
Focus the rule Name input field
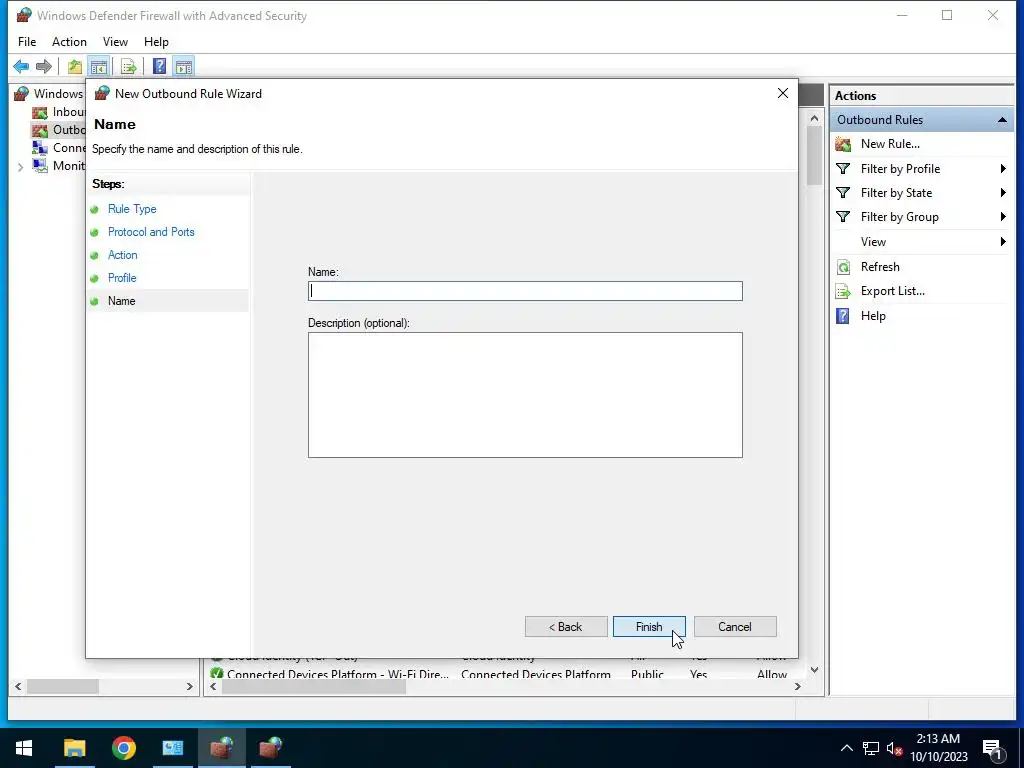(x=525, y=291)
